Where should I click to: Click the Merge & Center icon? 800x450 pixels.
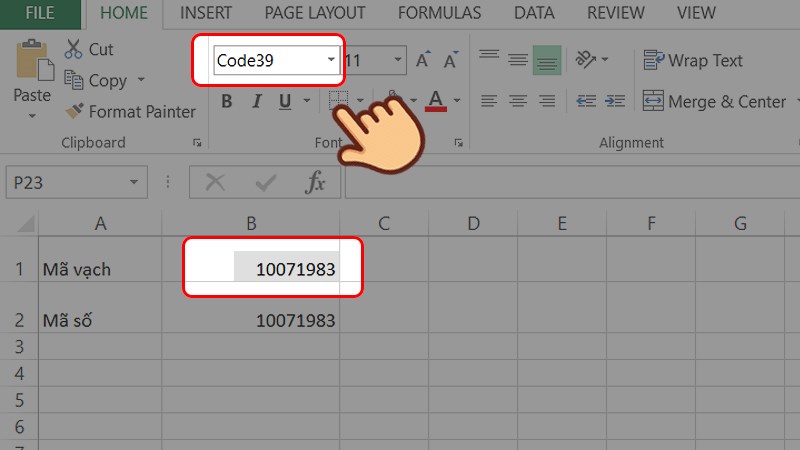(x=653, y=102)
